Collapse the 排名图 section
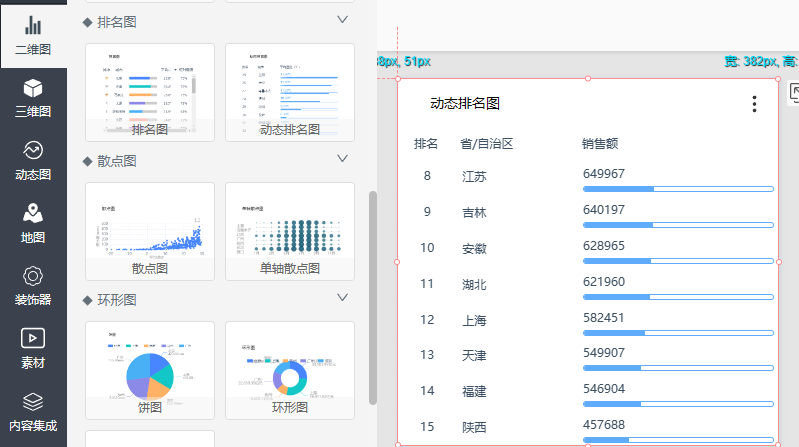The height and width of the screenshot is (447, 799). pos(342,20)
